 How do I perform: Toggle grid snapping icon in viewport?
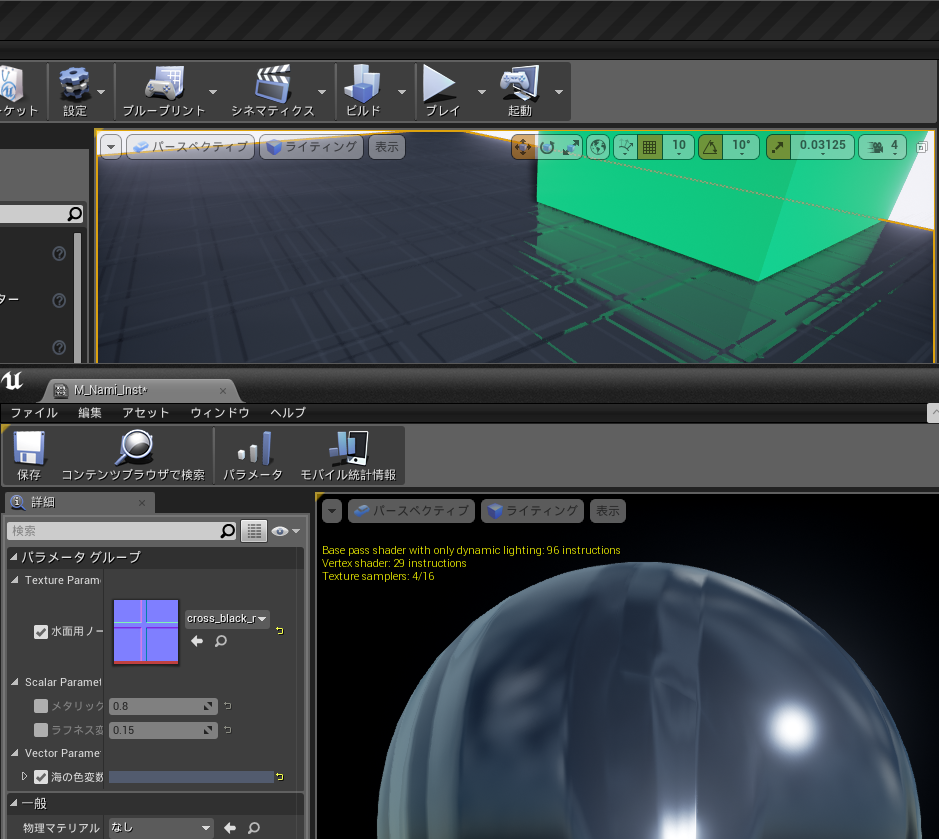click(x=650, y=147)
